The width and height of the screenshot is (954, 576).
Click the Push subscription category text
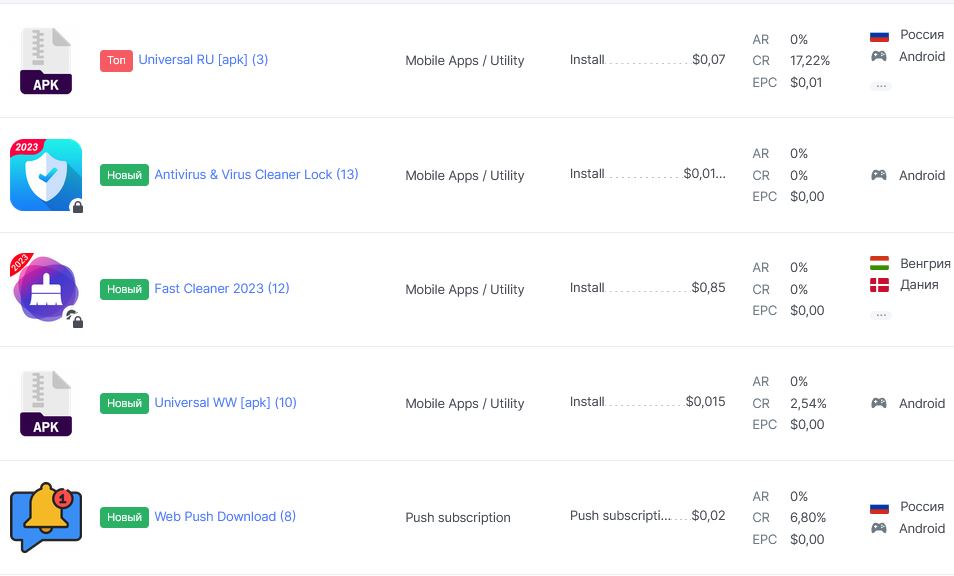pyautogui.click(x=458, y=518)
